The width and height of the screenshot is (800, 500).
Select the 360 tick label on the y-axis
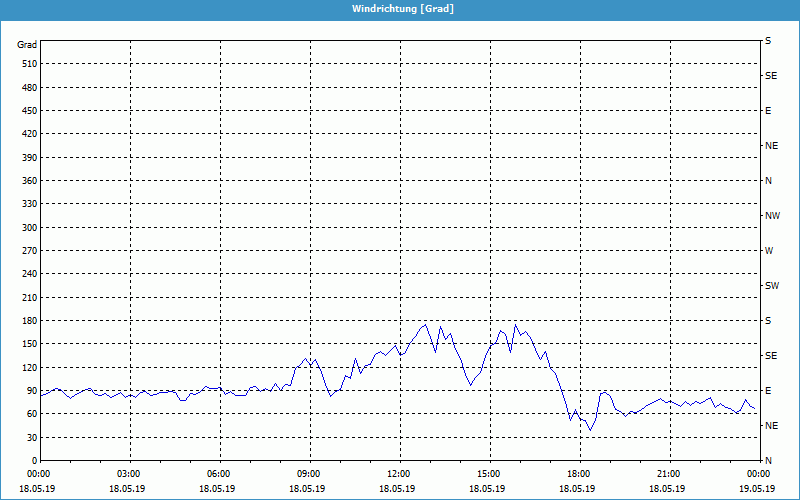coord(27,181)
